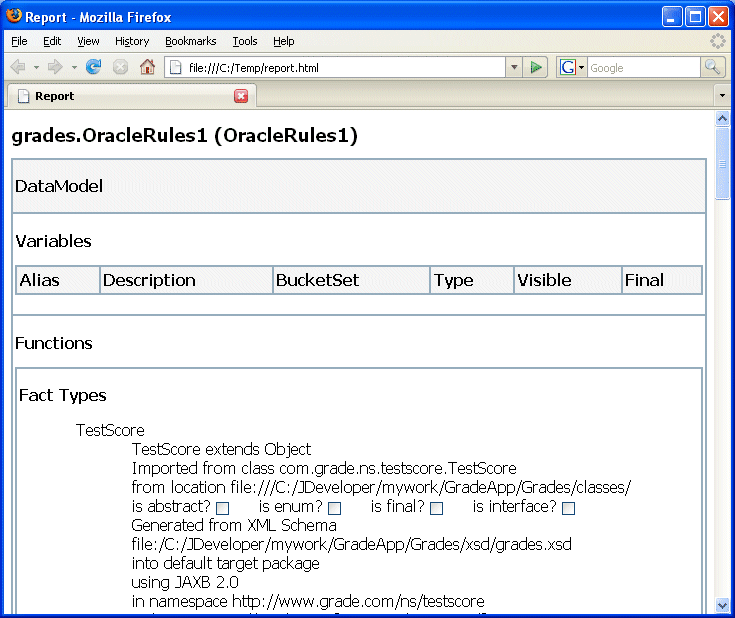
Task: Click 'Imported from class com.grade.ns.testscore.TestScore' text
Action: point(324,468)
